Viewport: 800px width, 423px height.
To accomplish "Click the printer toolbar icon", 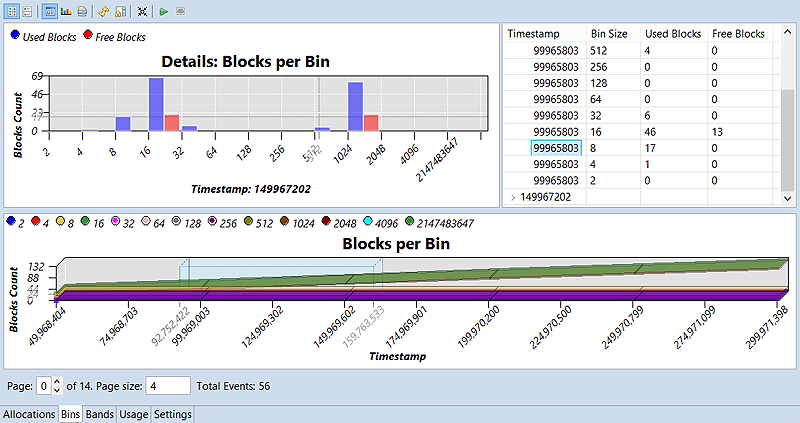I will [81, 11].
